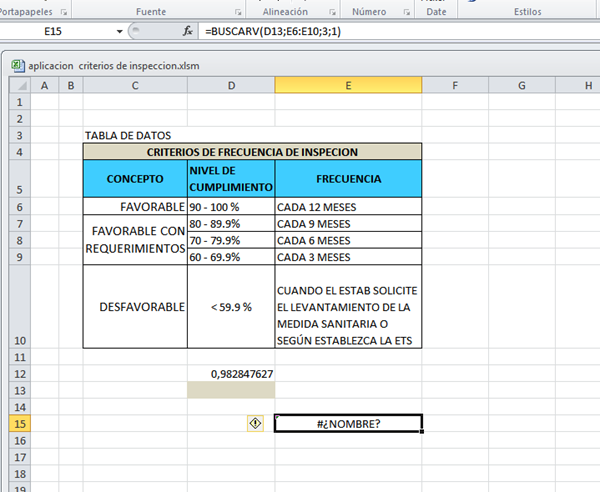Open the Portapapeles dialog launcher
The height and width of the screenshot is (492, 600).
pos(65,11)
